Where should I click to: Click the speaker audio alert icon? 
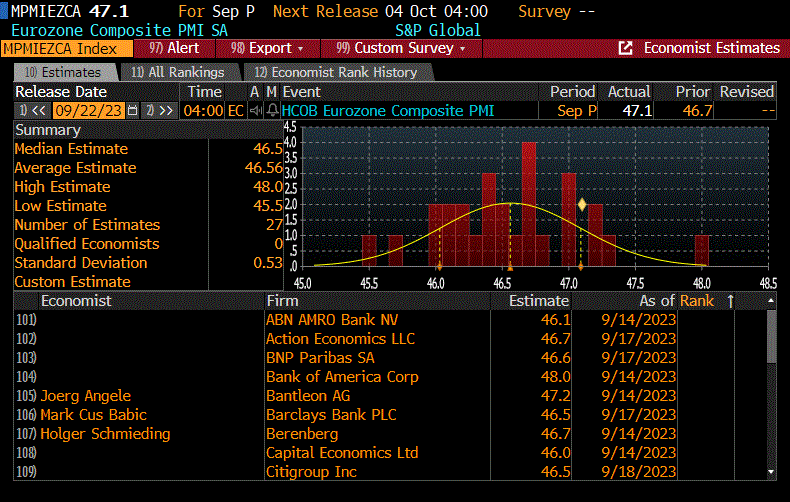pos(256,110)
